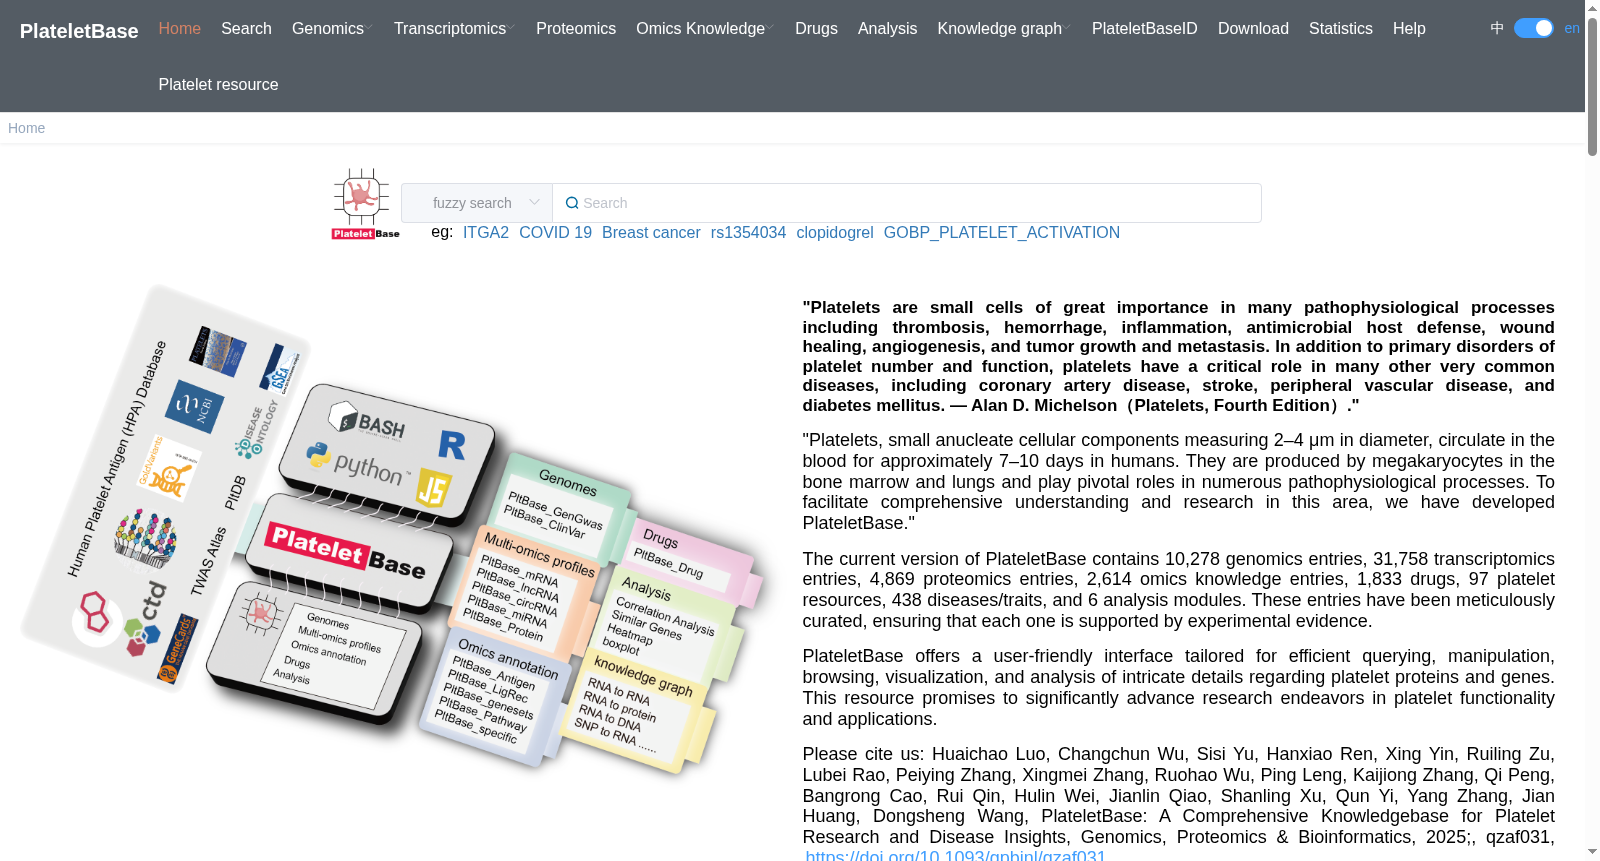Expand the Omics Knowledge menu
The height and width of the screenshot is (861, 1600).
click(x=705, y=28)
